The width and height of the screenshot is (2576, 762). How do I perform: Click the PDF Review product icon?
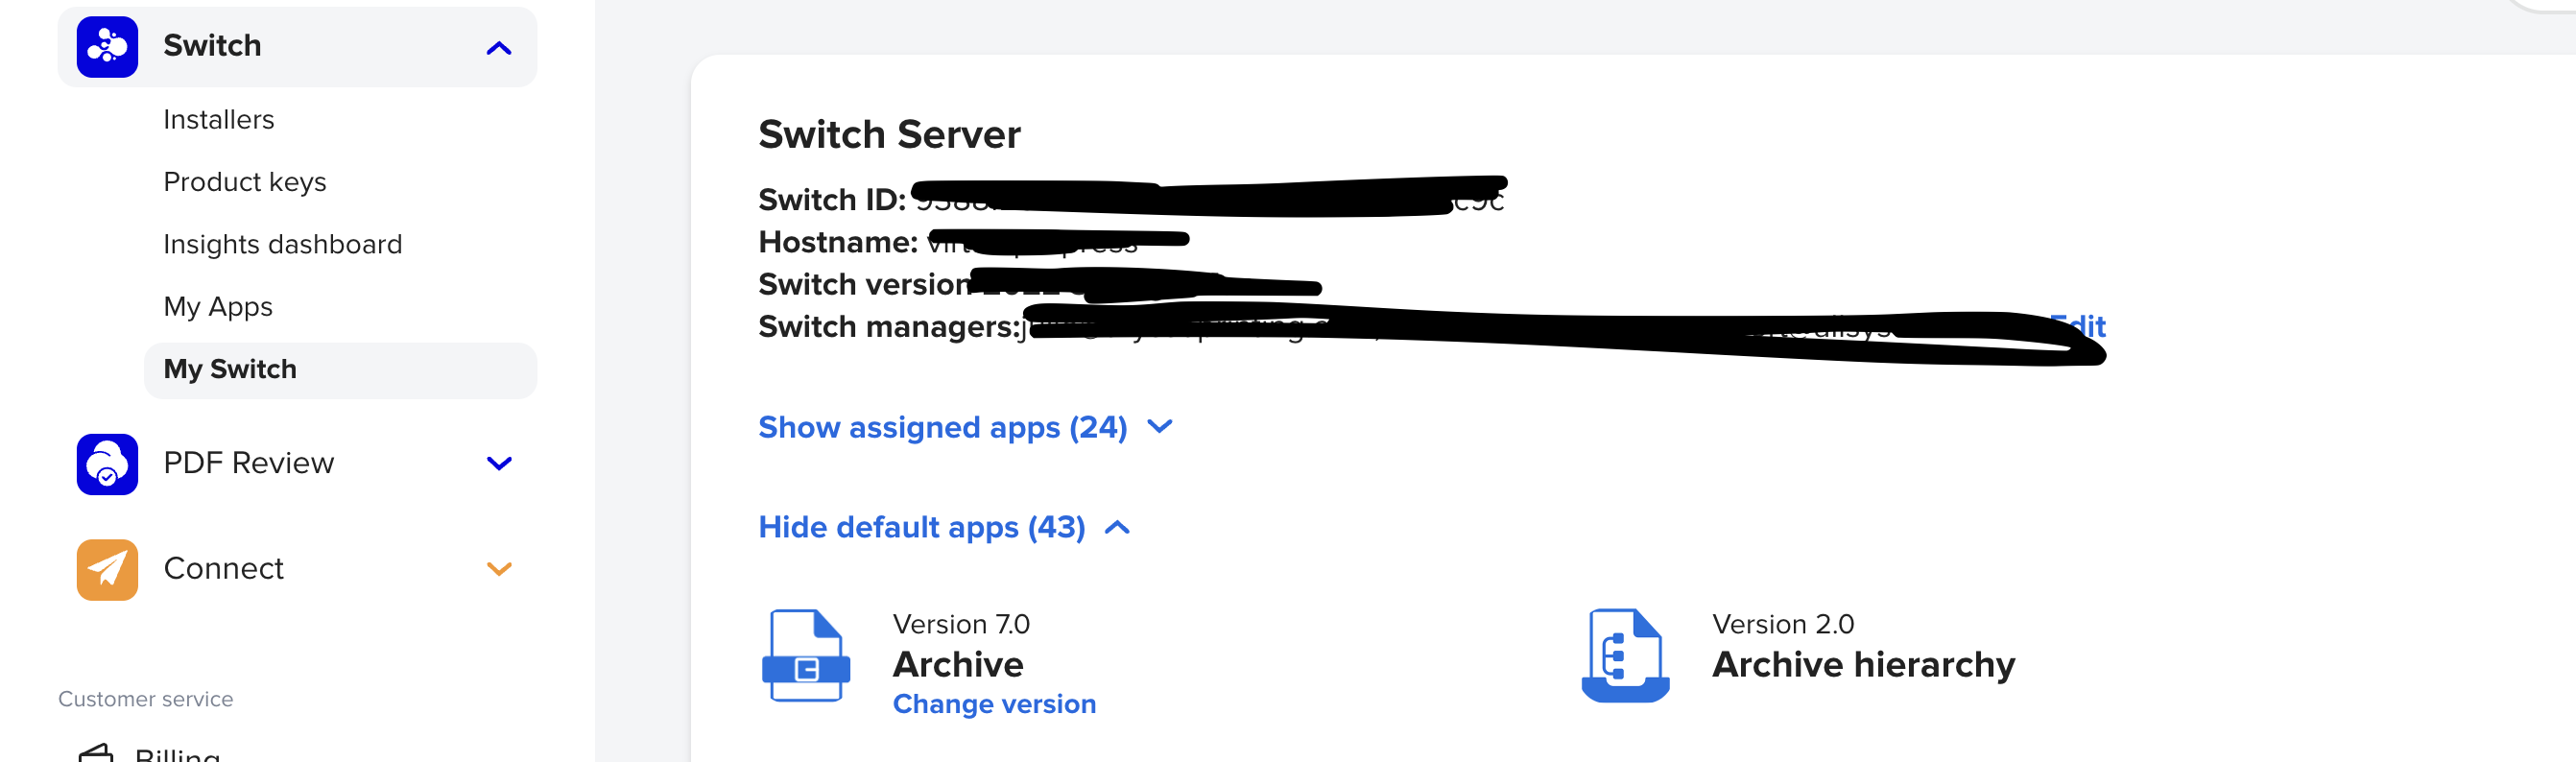tap(107, 464)
